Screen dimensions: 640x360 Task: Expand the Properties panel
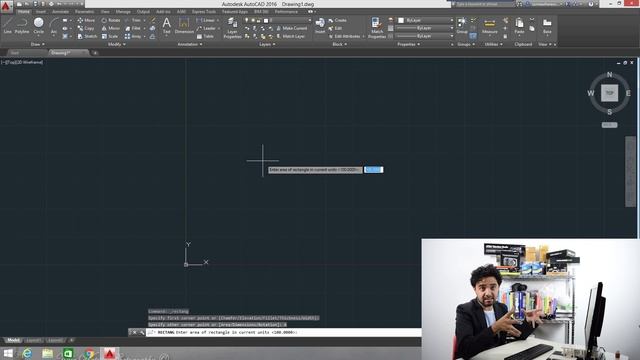409,44
